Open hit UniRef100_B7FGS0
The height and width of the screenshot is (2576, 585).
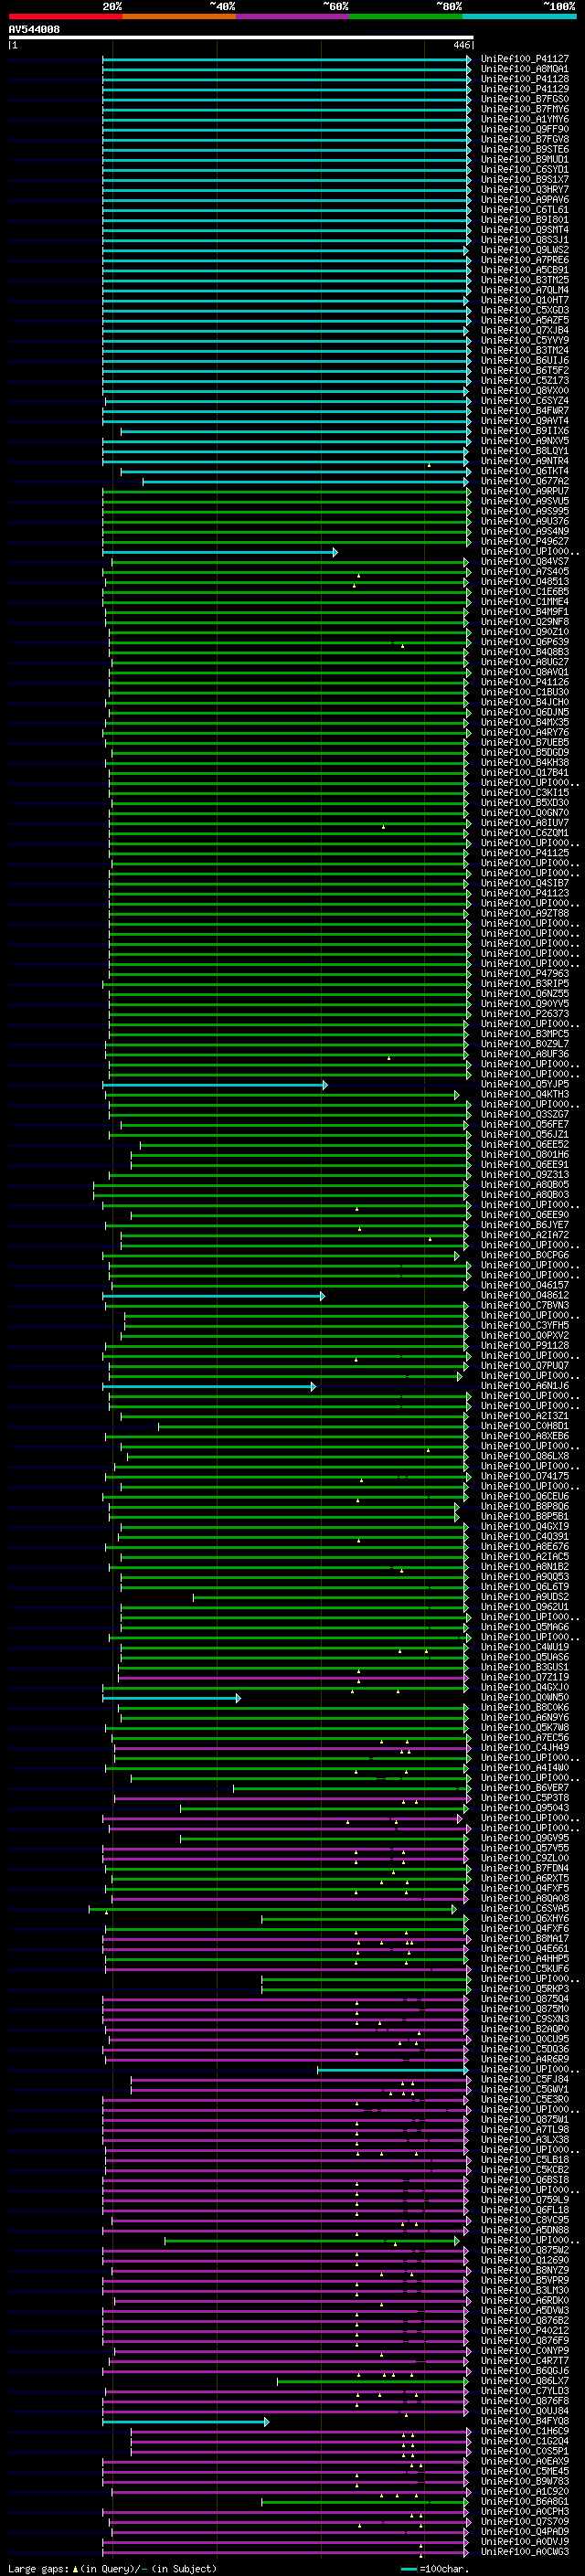pos(525,99)
